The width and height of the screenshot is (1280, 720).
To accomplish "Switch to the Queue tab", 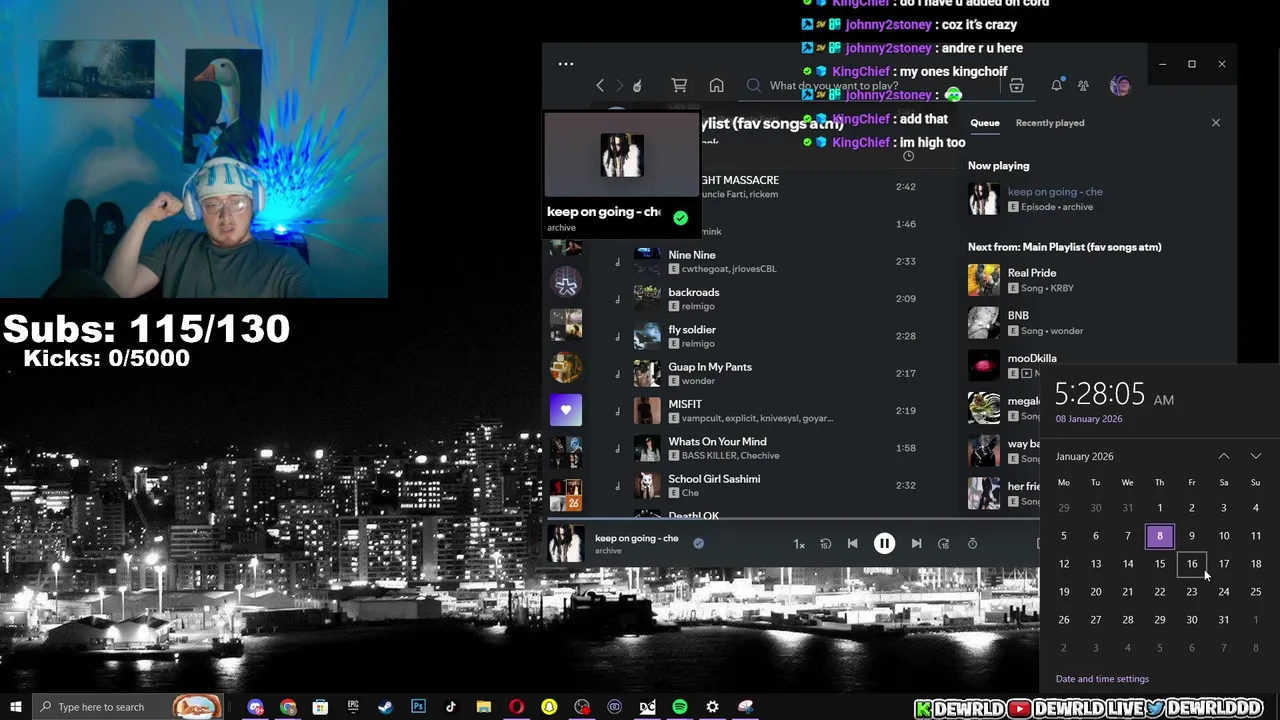I will pyautogui.click(x=984, y=123).
